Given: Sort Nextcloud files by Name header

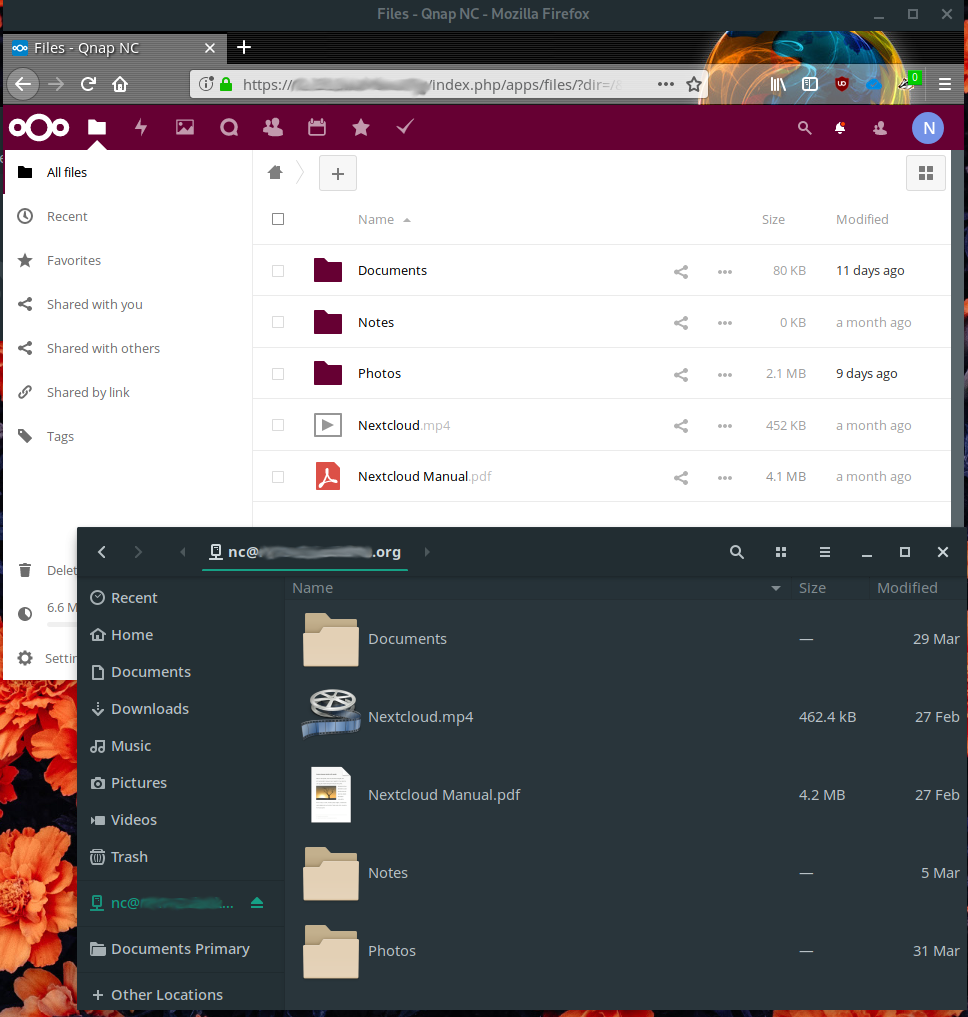Looking at the screenshot, I should (384, 220).
